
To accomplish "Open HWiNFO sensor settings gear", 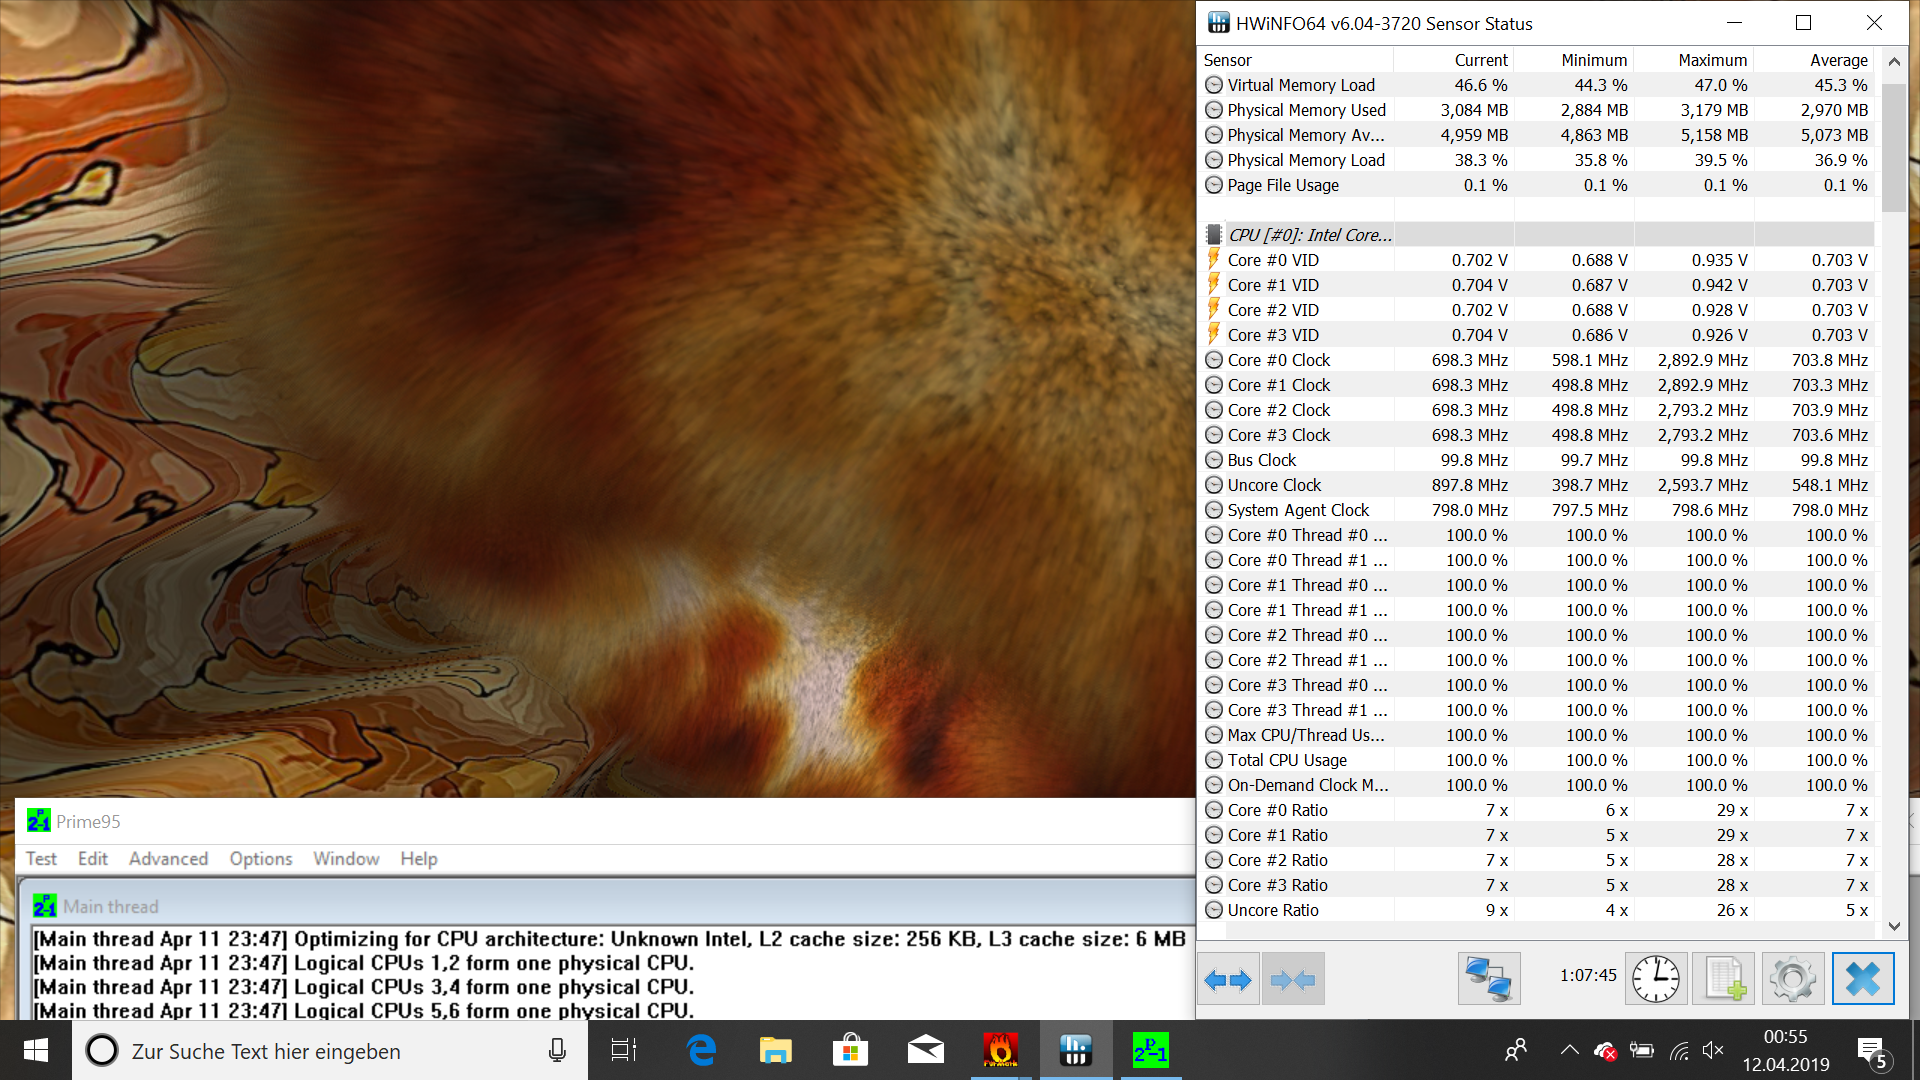I will tap(1792, 979).
